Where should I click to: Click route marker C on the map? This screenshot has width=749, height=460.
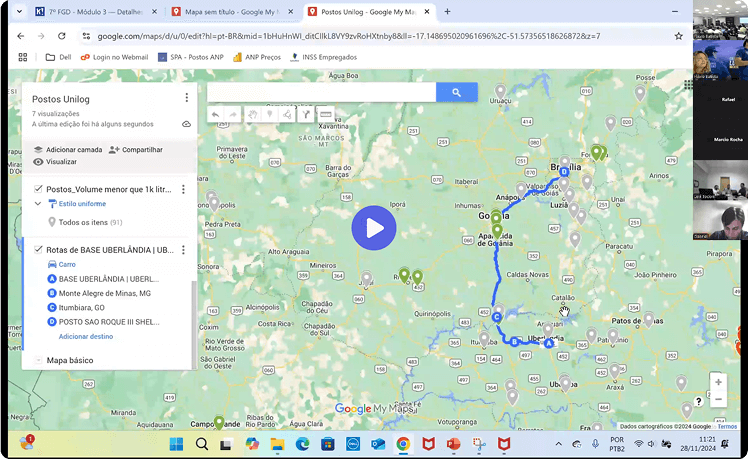[x=497, y=317]
